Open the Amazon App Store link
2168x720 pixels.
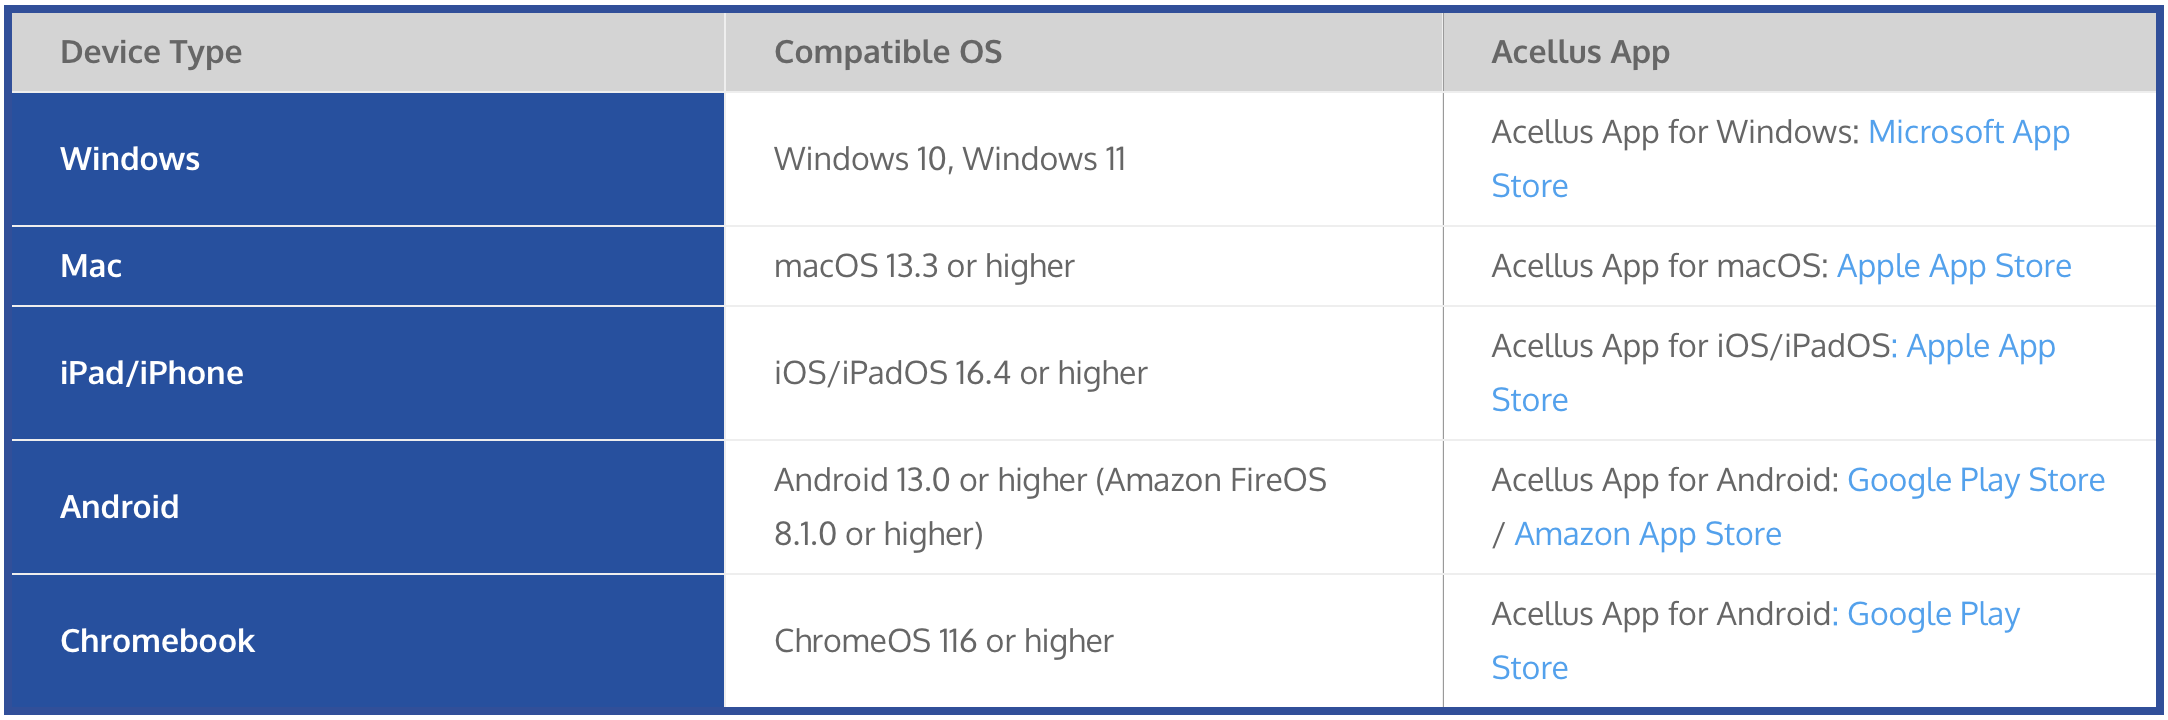[x=1647, y=535]
